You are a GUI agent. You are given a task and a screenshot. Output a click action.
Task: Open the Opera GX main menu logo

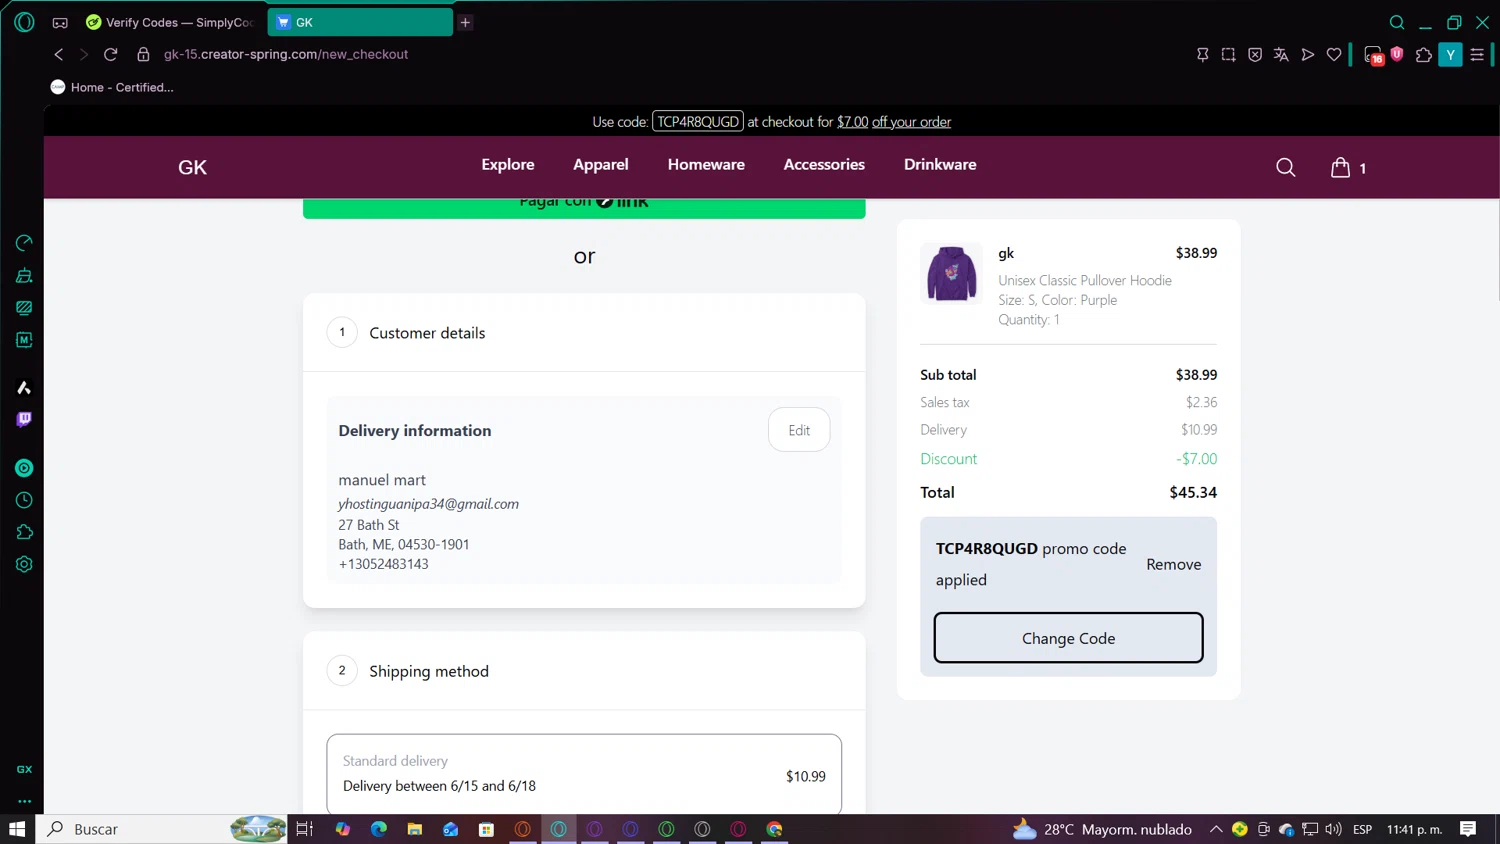[x=24, y=22]
